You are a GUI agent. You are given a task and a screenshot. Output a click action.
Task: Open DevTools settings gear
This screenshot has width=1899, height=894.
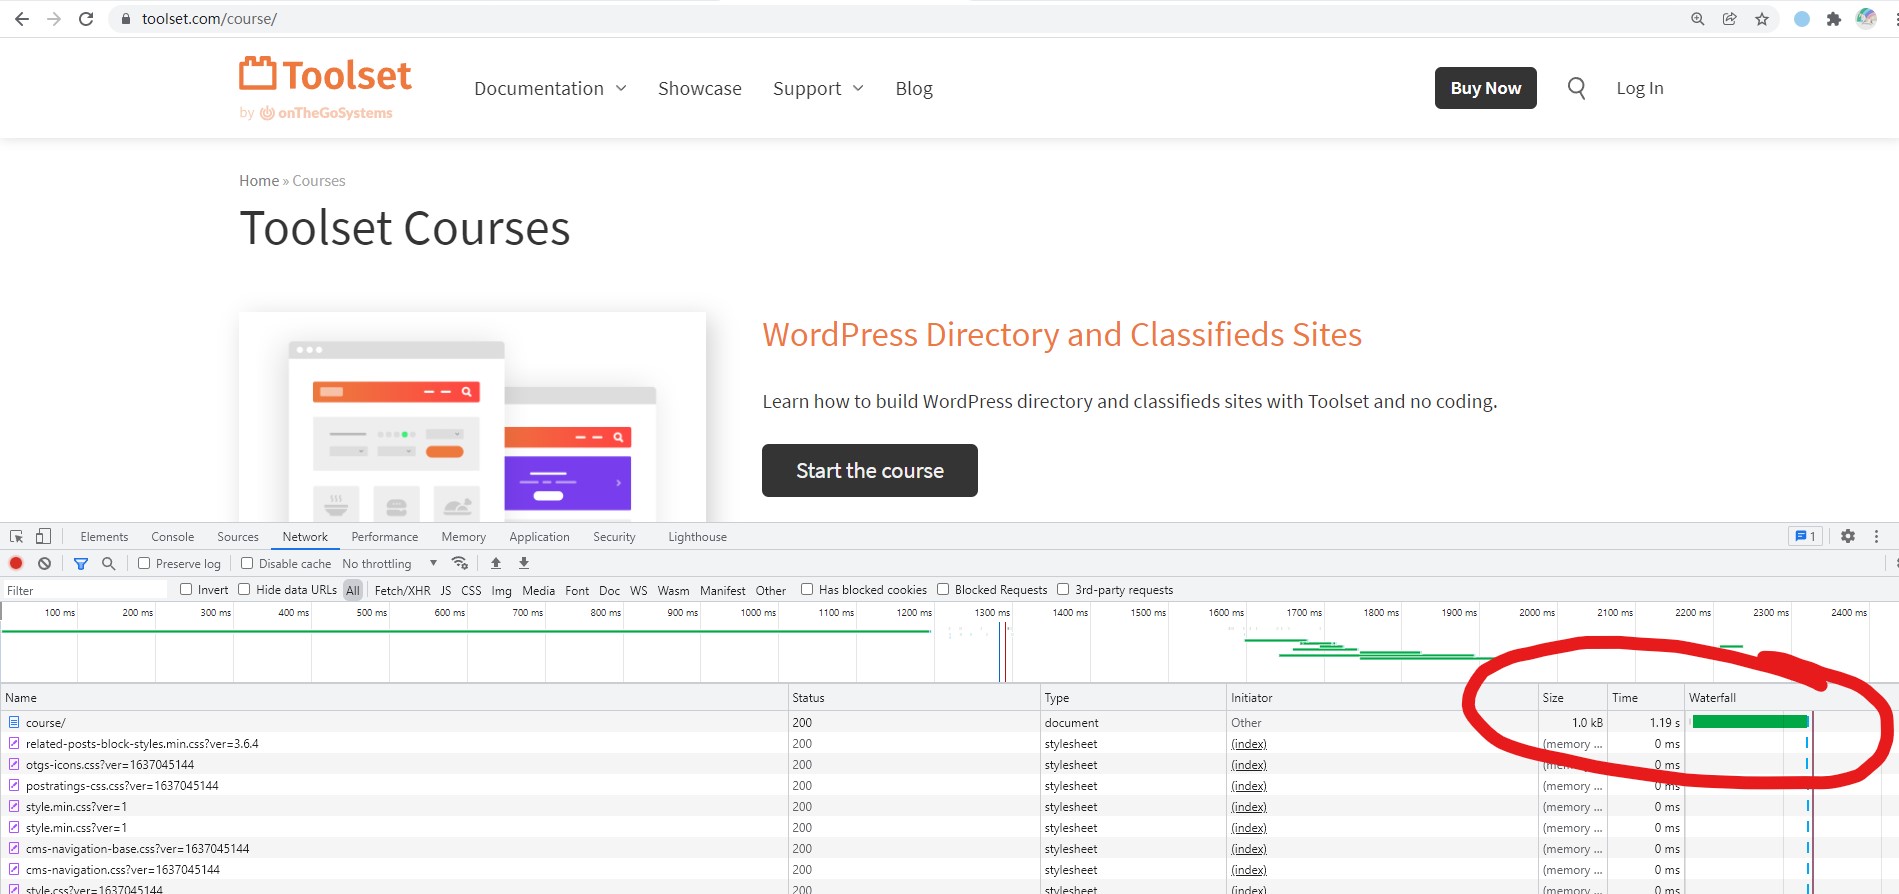pyautogui.click(x=1847, y=536)
